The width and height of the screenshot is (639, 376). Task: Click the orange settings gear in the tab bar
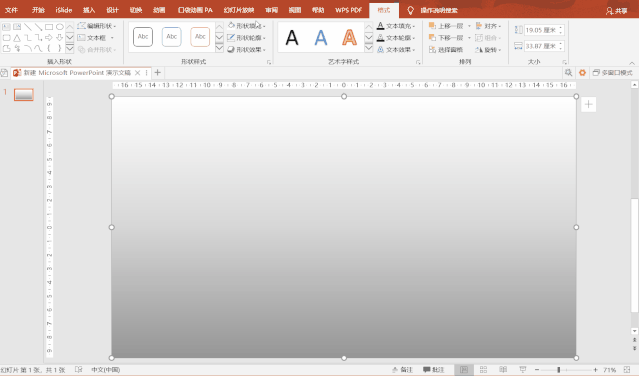pos(582,73)
